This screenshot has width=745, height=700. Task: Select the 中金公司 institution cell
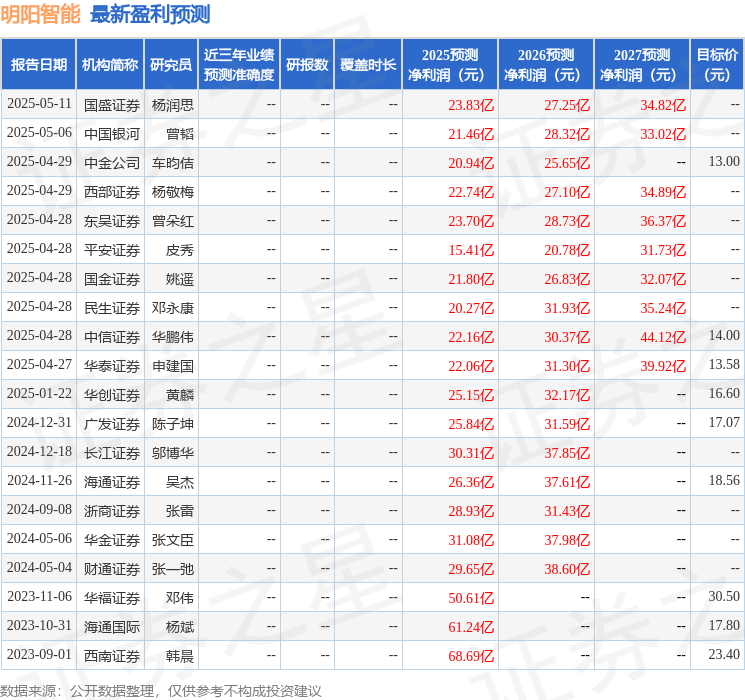[x=112, y=163]
